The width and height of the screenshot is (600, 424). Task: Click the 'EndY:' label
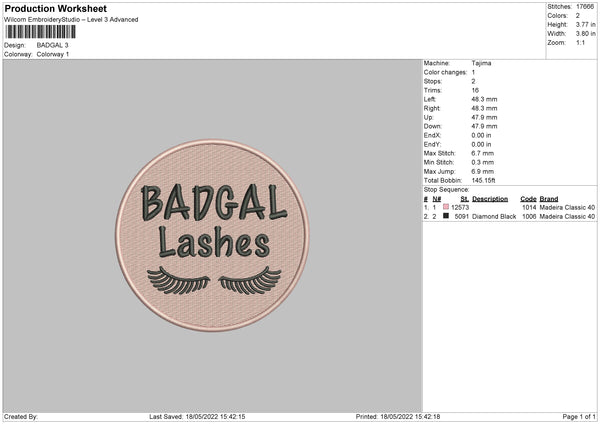(x=432, y=145)
